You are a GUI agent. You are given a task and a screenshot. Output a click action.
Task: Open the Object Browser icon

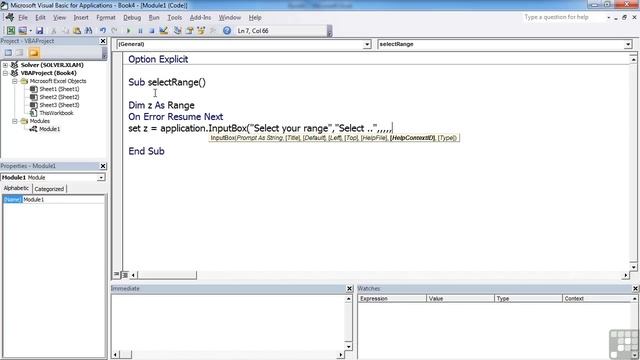pos(201,31)
